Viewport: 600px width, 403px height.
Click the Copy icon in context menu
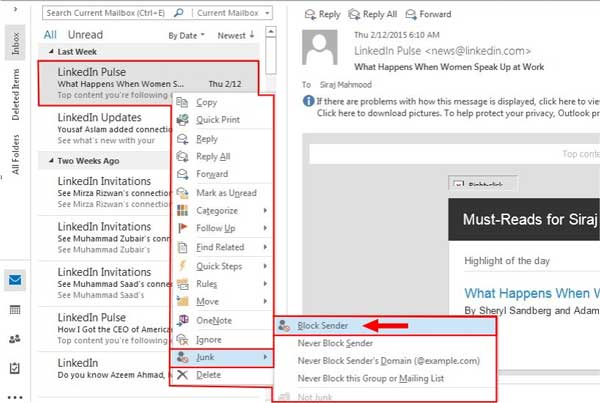point(182,102)
